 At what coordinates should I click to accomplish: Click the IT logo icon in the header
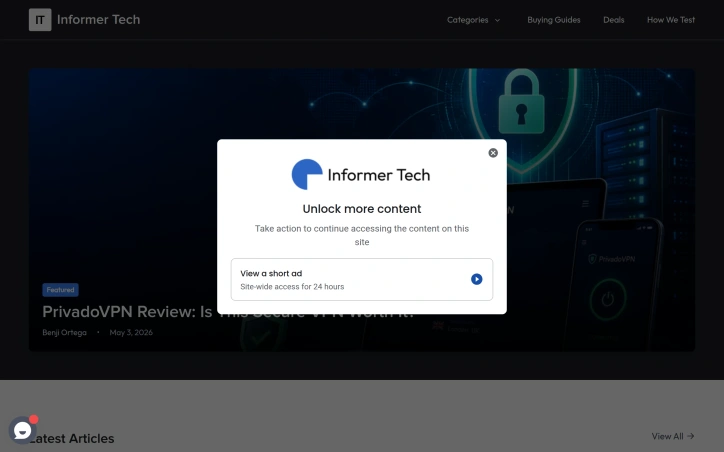(40, 20)
